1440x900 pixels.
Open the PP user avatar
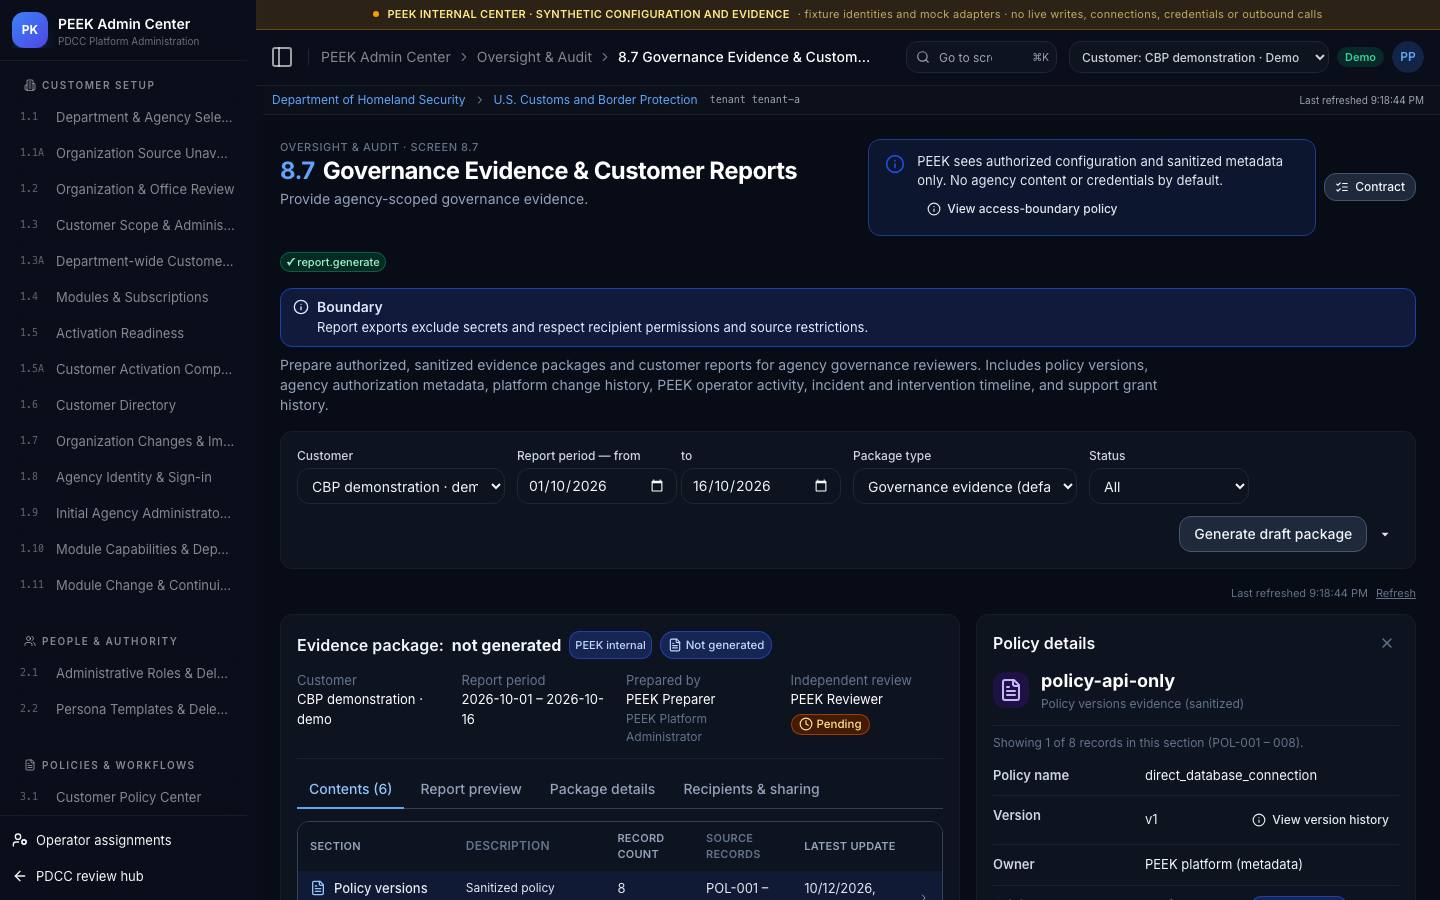1408,57
